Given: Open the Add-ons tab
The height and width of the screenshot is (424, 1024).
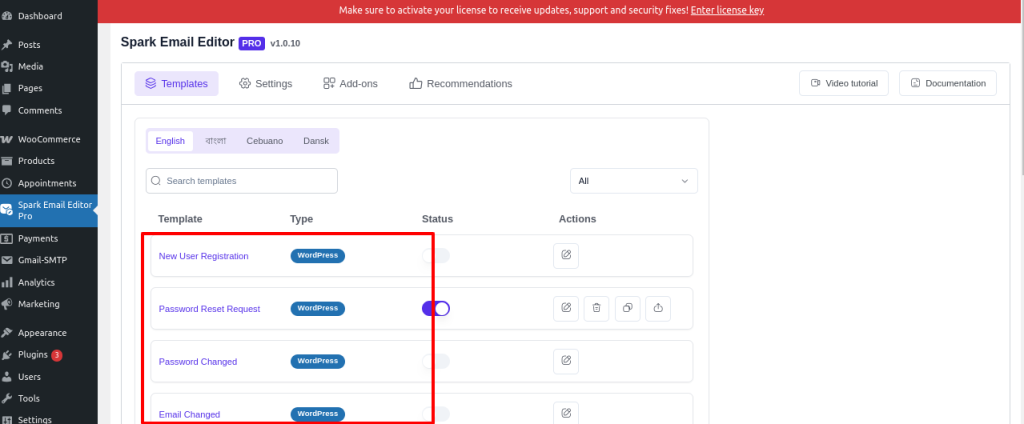Looking at the screenshot, I should point(350,84).
